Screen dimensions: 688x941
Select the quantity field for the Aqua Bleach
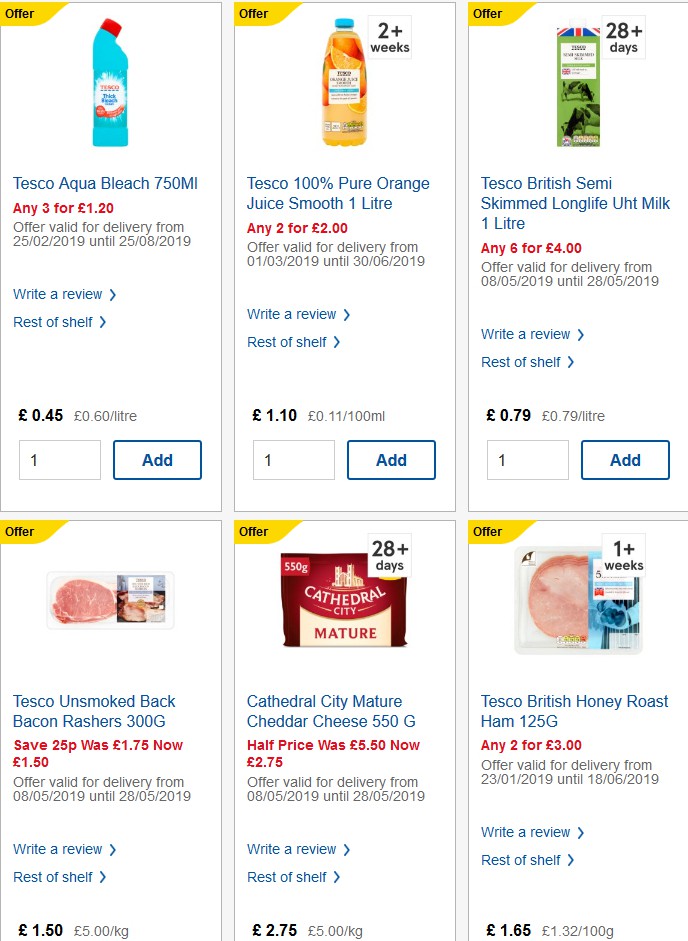click(59, 460)
